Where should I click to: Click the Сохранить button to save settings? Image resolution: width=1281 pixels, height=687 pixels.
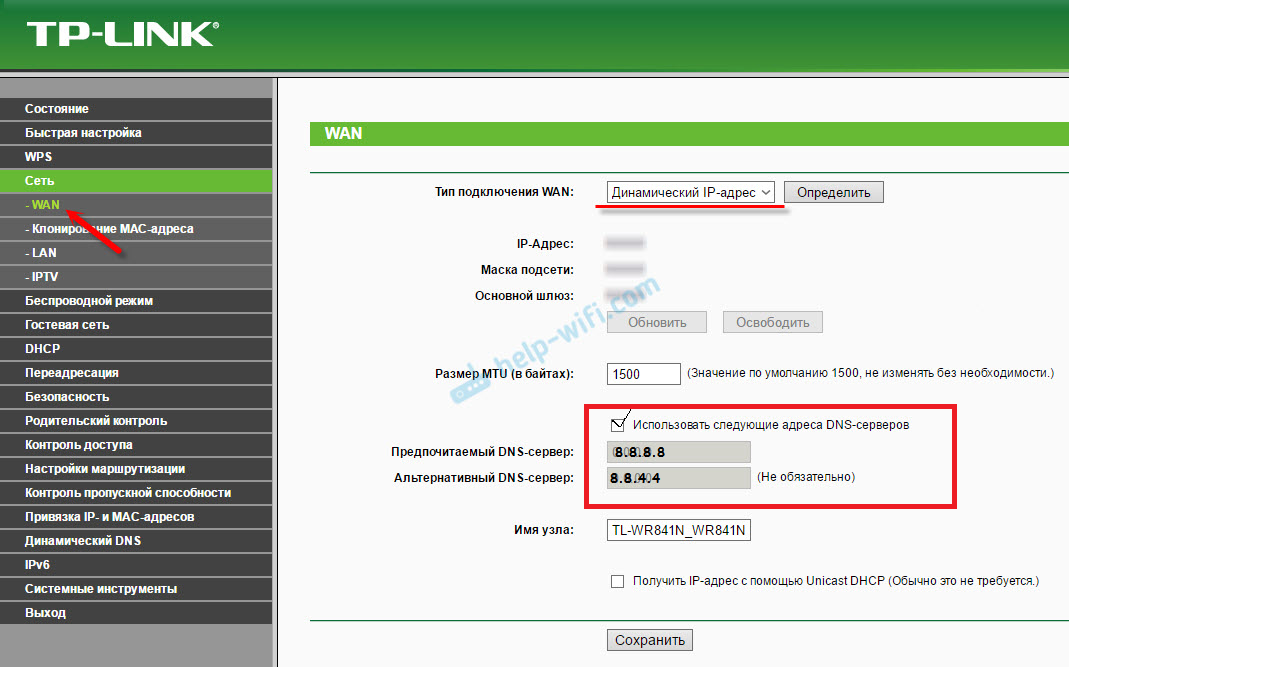(x=649, y=639)
